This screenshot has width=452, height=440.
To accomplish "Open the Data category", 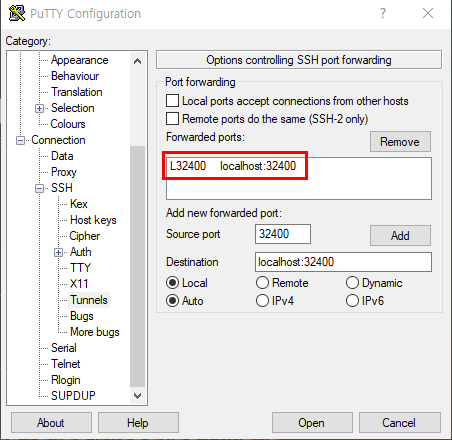I will tap(62, 156).
